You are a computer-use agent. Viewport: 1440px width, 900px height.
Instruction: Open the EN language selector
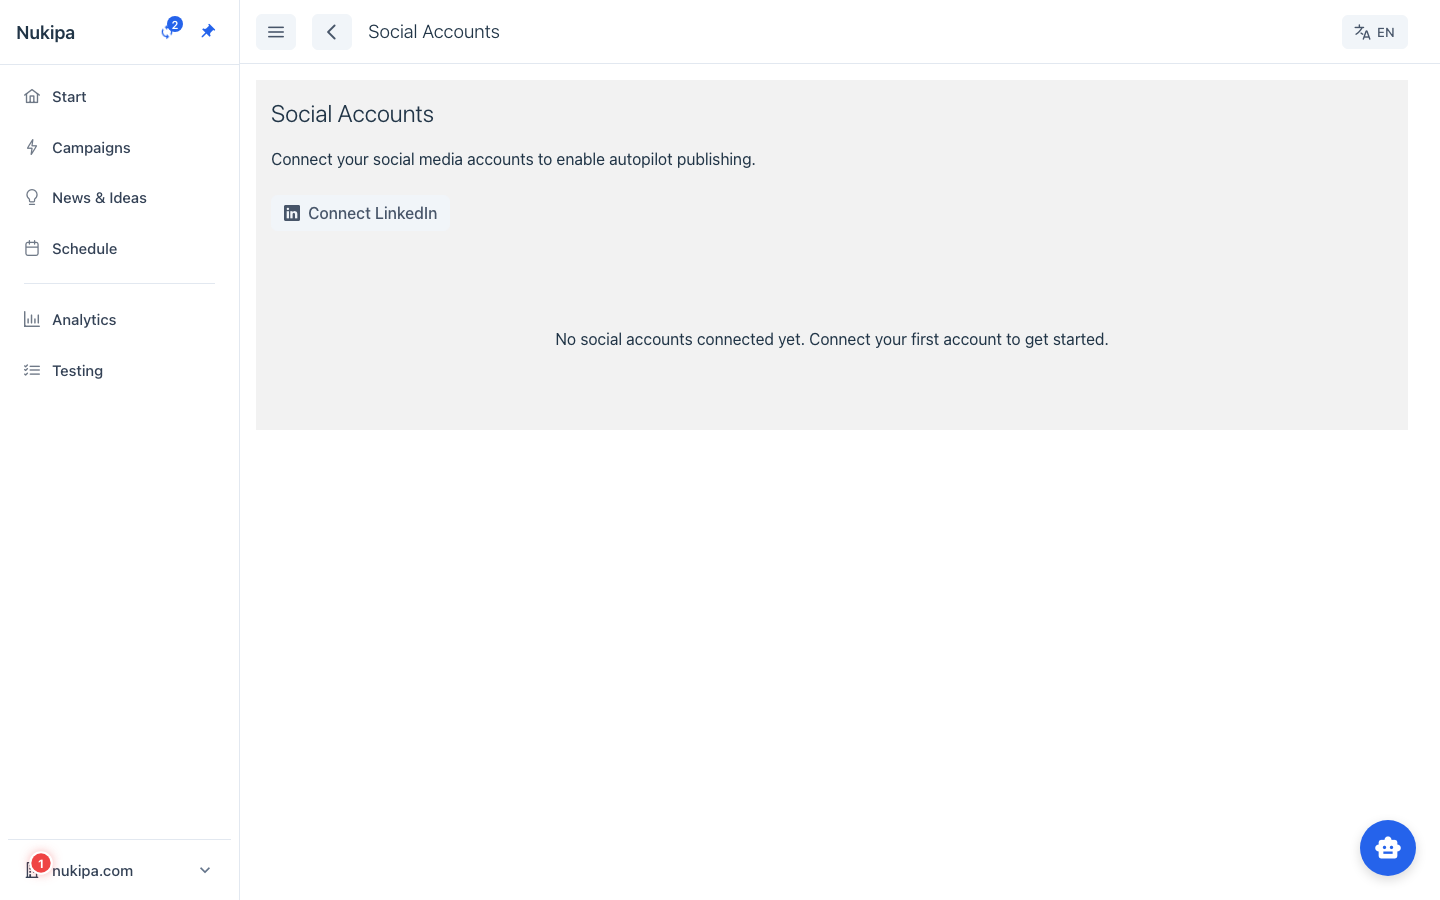1375,32
